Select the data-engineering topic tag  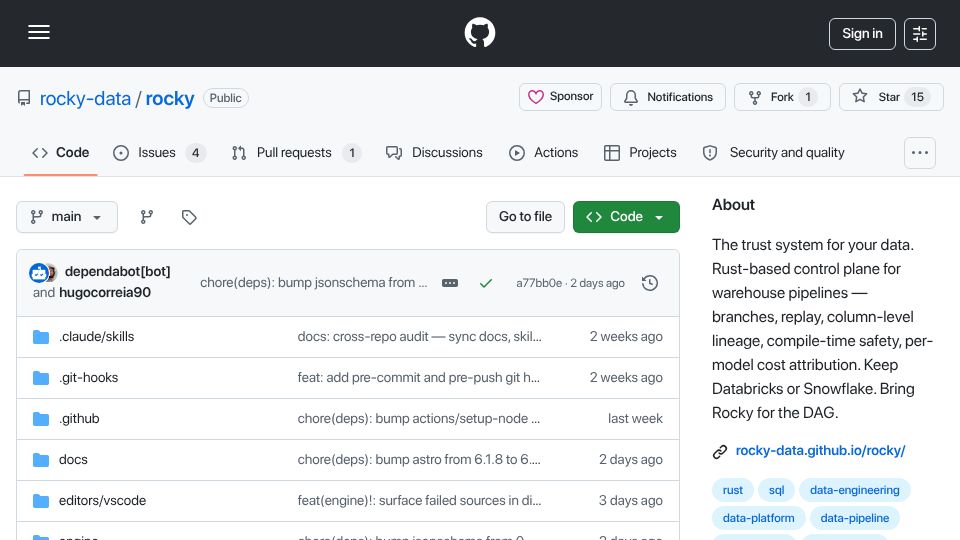[x=855, y=490]
